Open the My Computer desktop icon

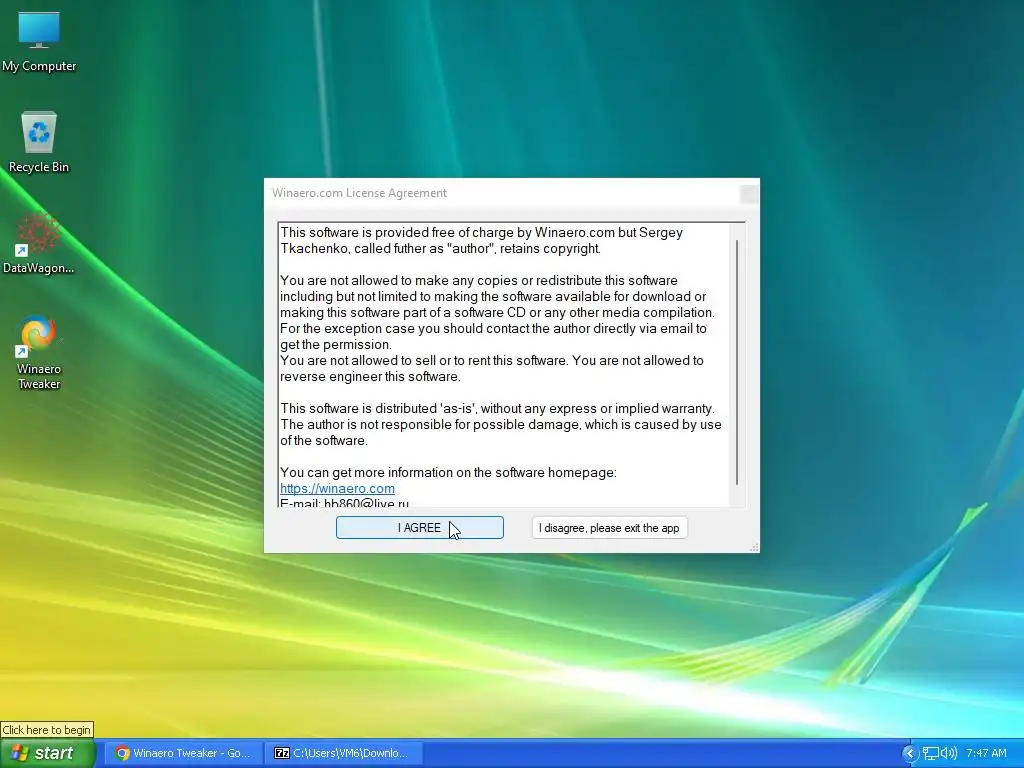click(39, 41)
